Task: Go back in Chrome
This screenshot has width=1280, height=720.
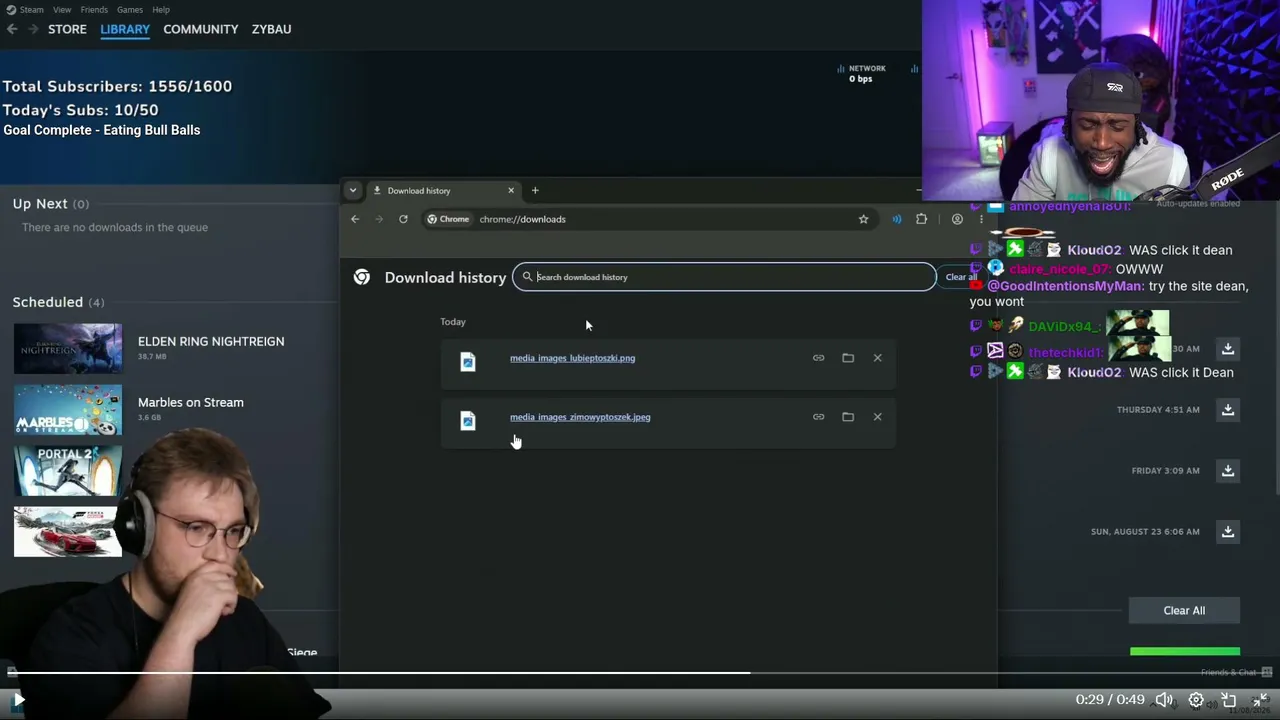Action: click(355, 219)
